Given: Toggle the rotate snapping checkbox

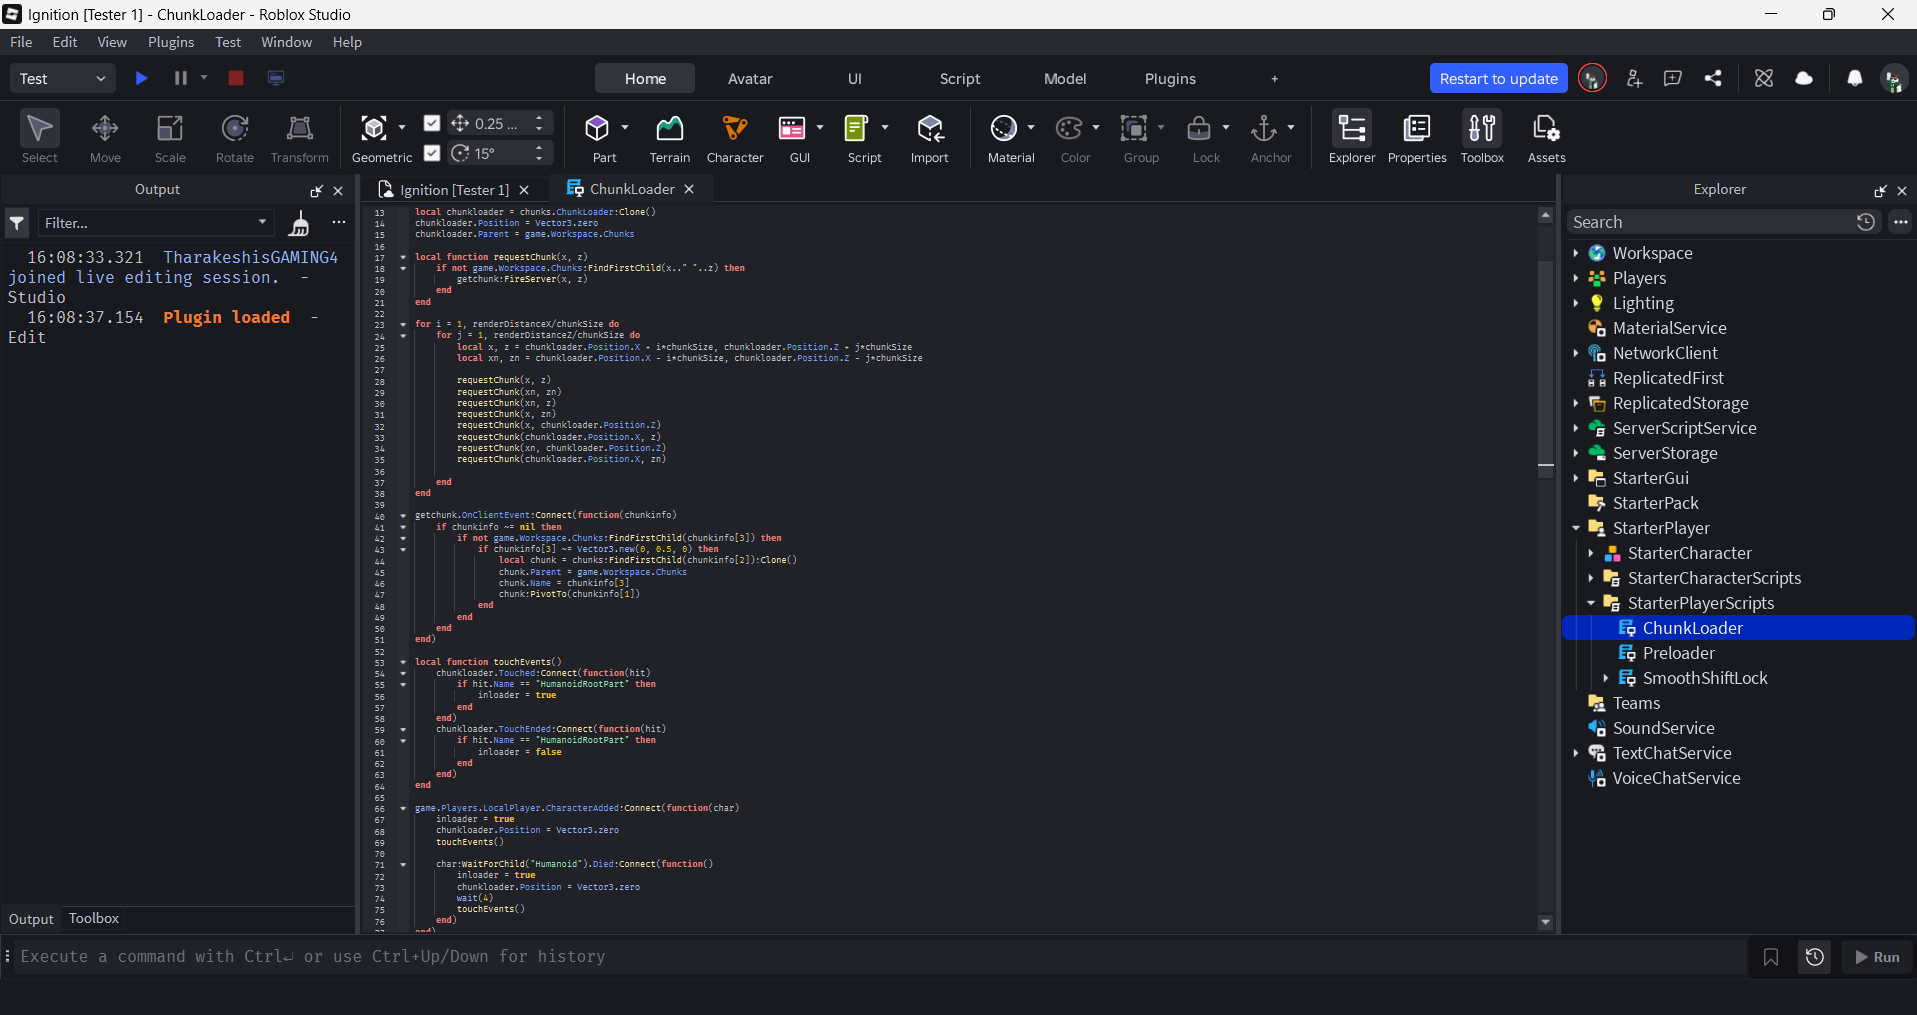Looking at the screenshot, I should [x=432, y=153].
